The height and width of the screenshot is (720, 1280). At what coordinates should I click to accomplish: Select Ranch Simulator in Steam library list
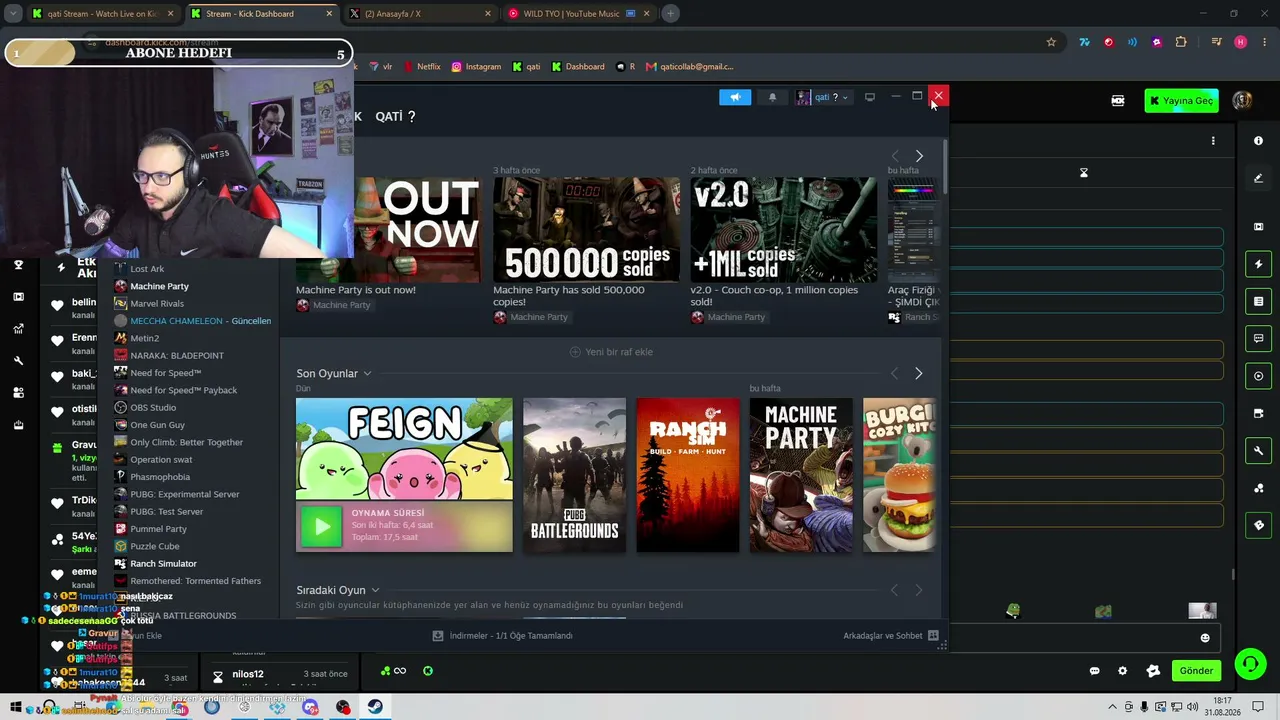point(163,564)
